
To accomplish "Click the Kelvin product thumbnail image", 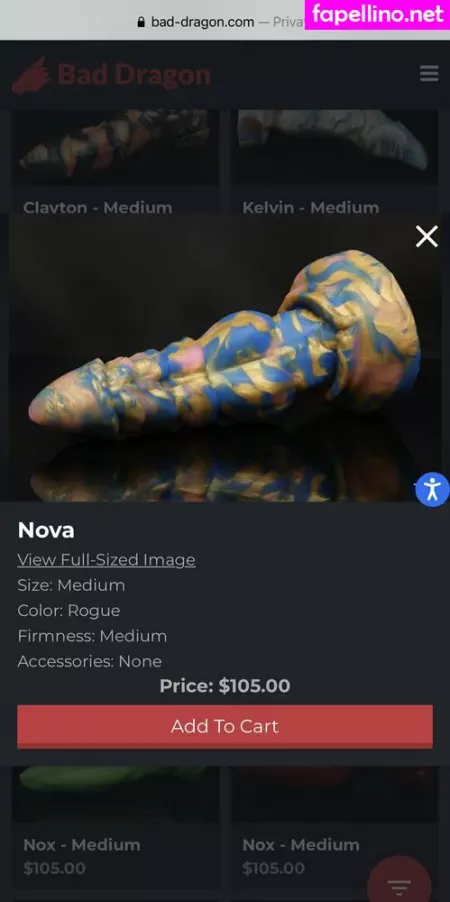I will tap(334, 147).
